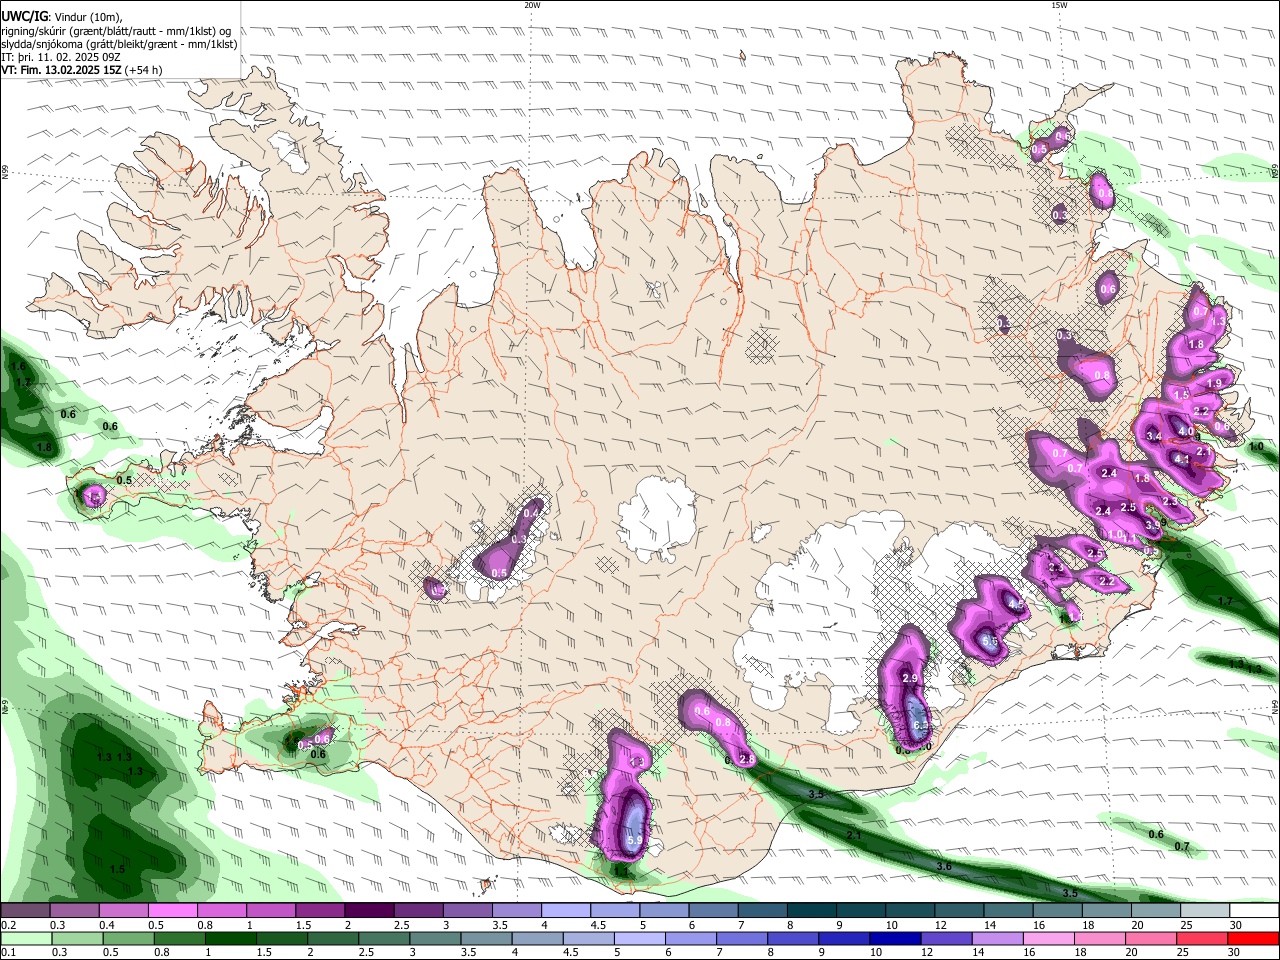Select the snow-scale swatch between 6 and 7
This screenshot has width=1280, height=960.
pos(712,911)
